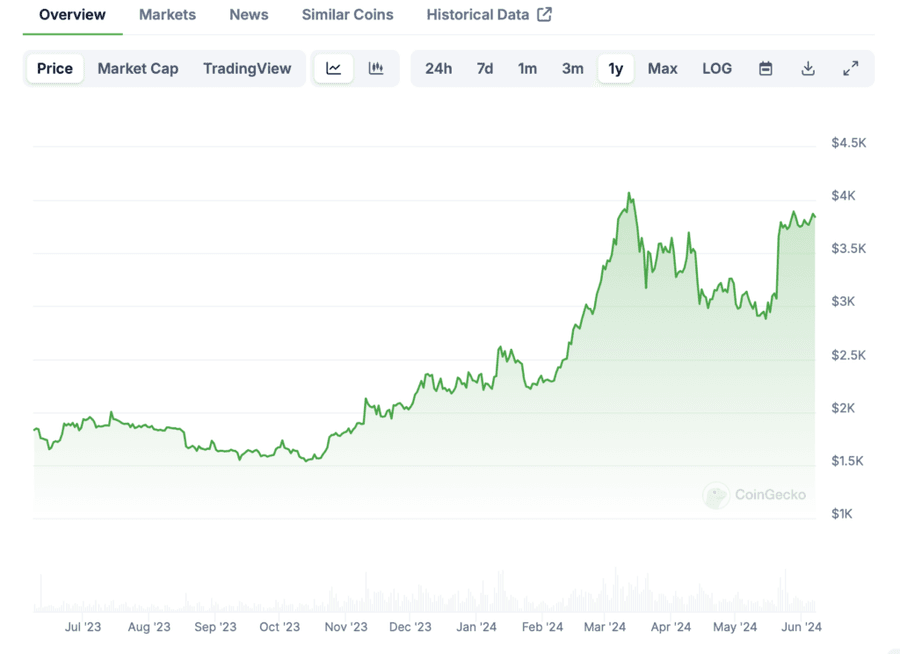The image size is (900, 654).
Task: Switch chart to 24h time range
Action: tap(438, 68)
